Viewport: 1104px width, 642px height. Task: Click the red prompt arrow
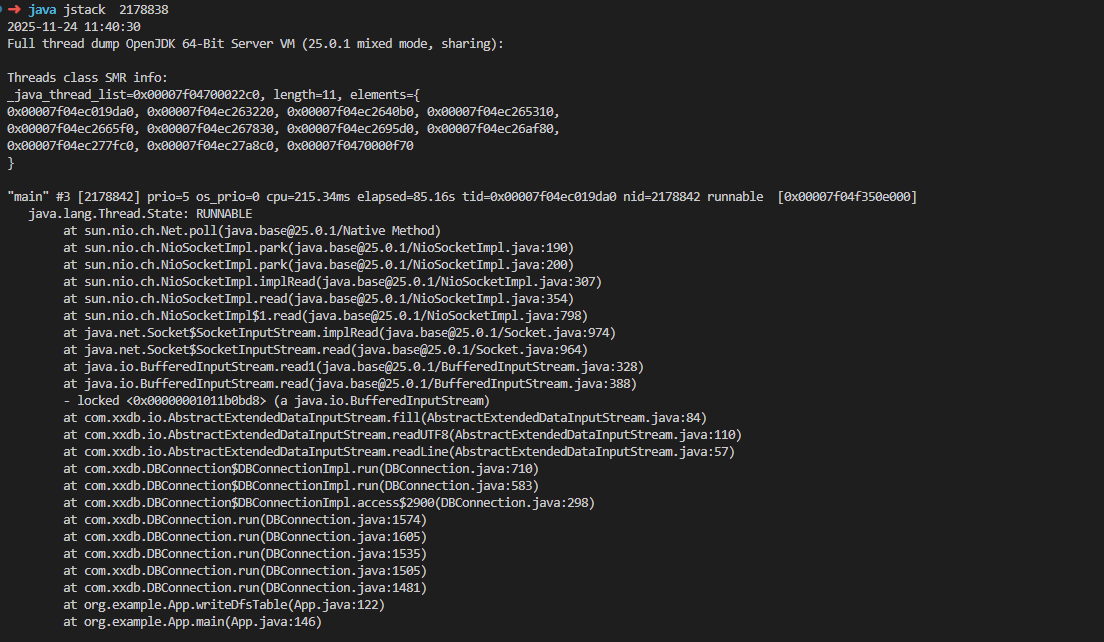[x=14, y=9]
